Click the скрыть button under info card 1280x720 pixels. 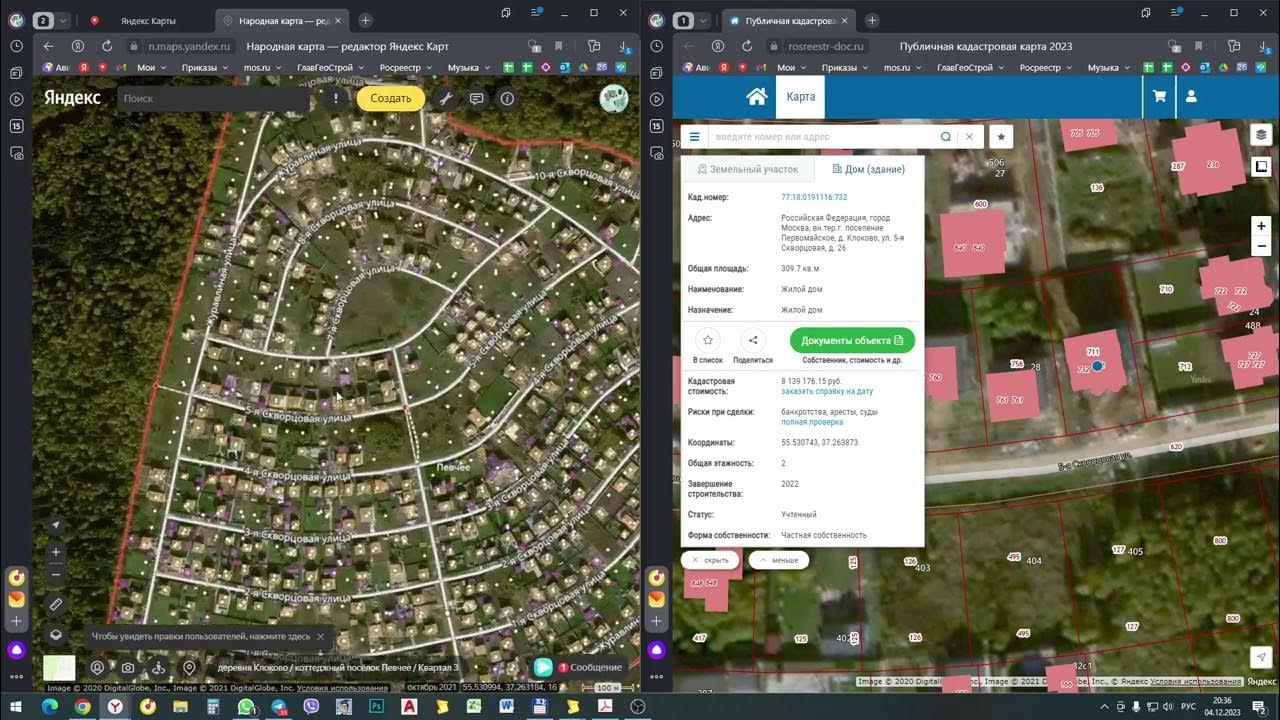click(x=711, y=560)
